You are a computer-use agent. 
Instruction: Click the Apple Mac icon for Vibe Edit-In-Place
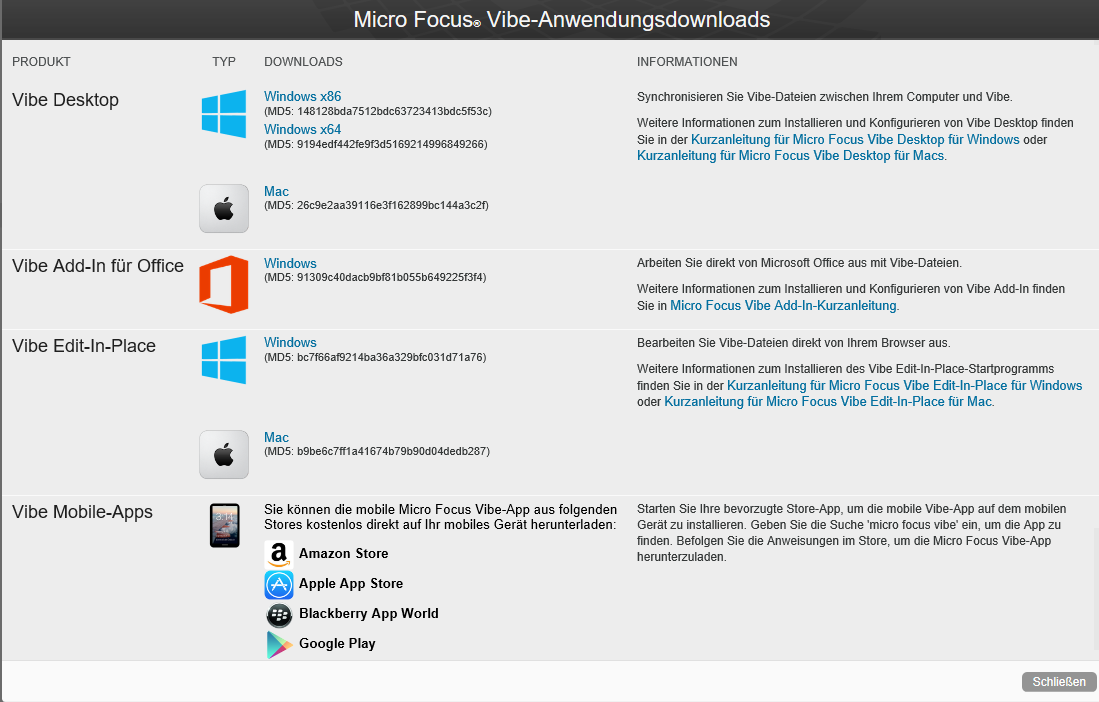(223, 454)
